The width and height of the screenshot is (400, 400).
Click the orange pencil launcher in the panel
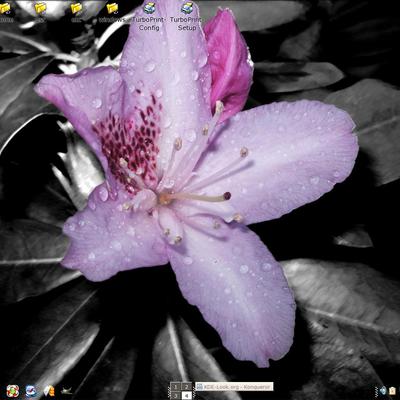point(49,391)
